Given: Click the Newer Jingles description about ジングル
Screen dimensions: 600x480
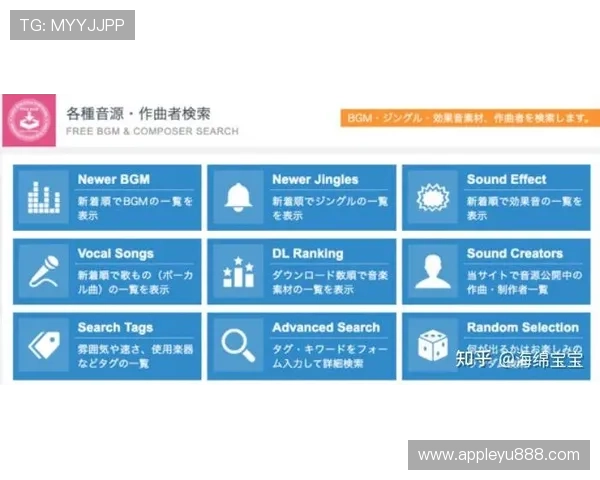Looking at the screenshot, I should point(330,208).
